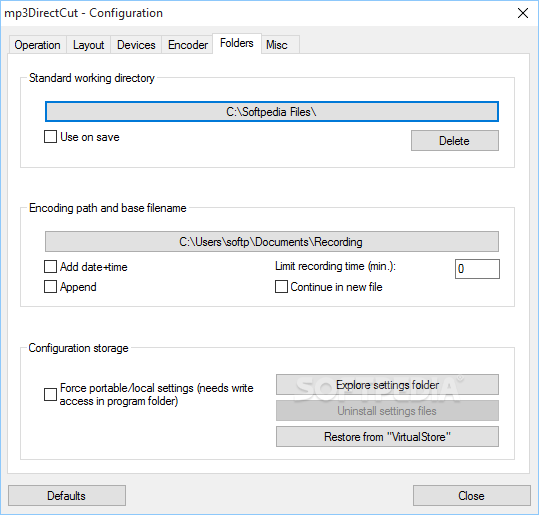The image size is (539, 515).
Task: Close the Configuration window with X
Action: pyautogui.click(x=523, y=13)
